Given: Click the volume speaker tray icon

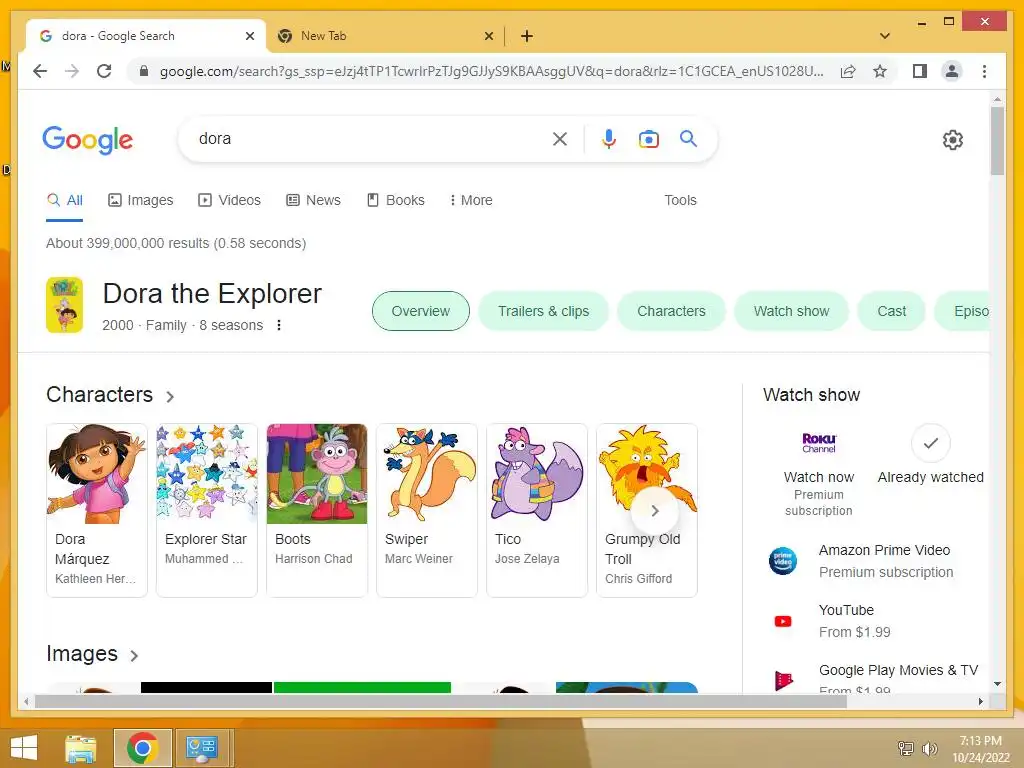Looking at the screenshot, I should coord(929,748).
